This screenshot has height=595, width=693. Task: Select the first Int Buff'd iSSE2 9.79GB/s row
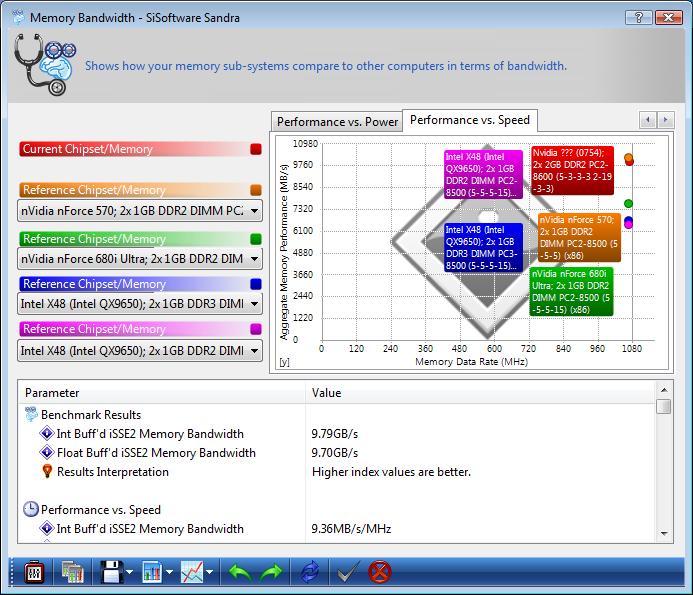(x=337, y=434)
